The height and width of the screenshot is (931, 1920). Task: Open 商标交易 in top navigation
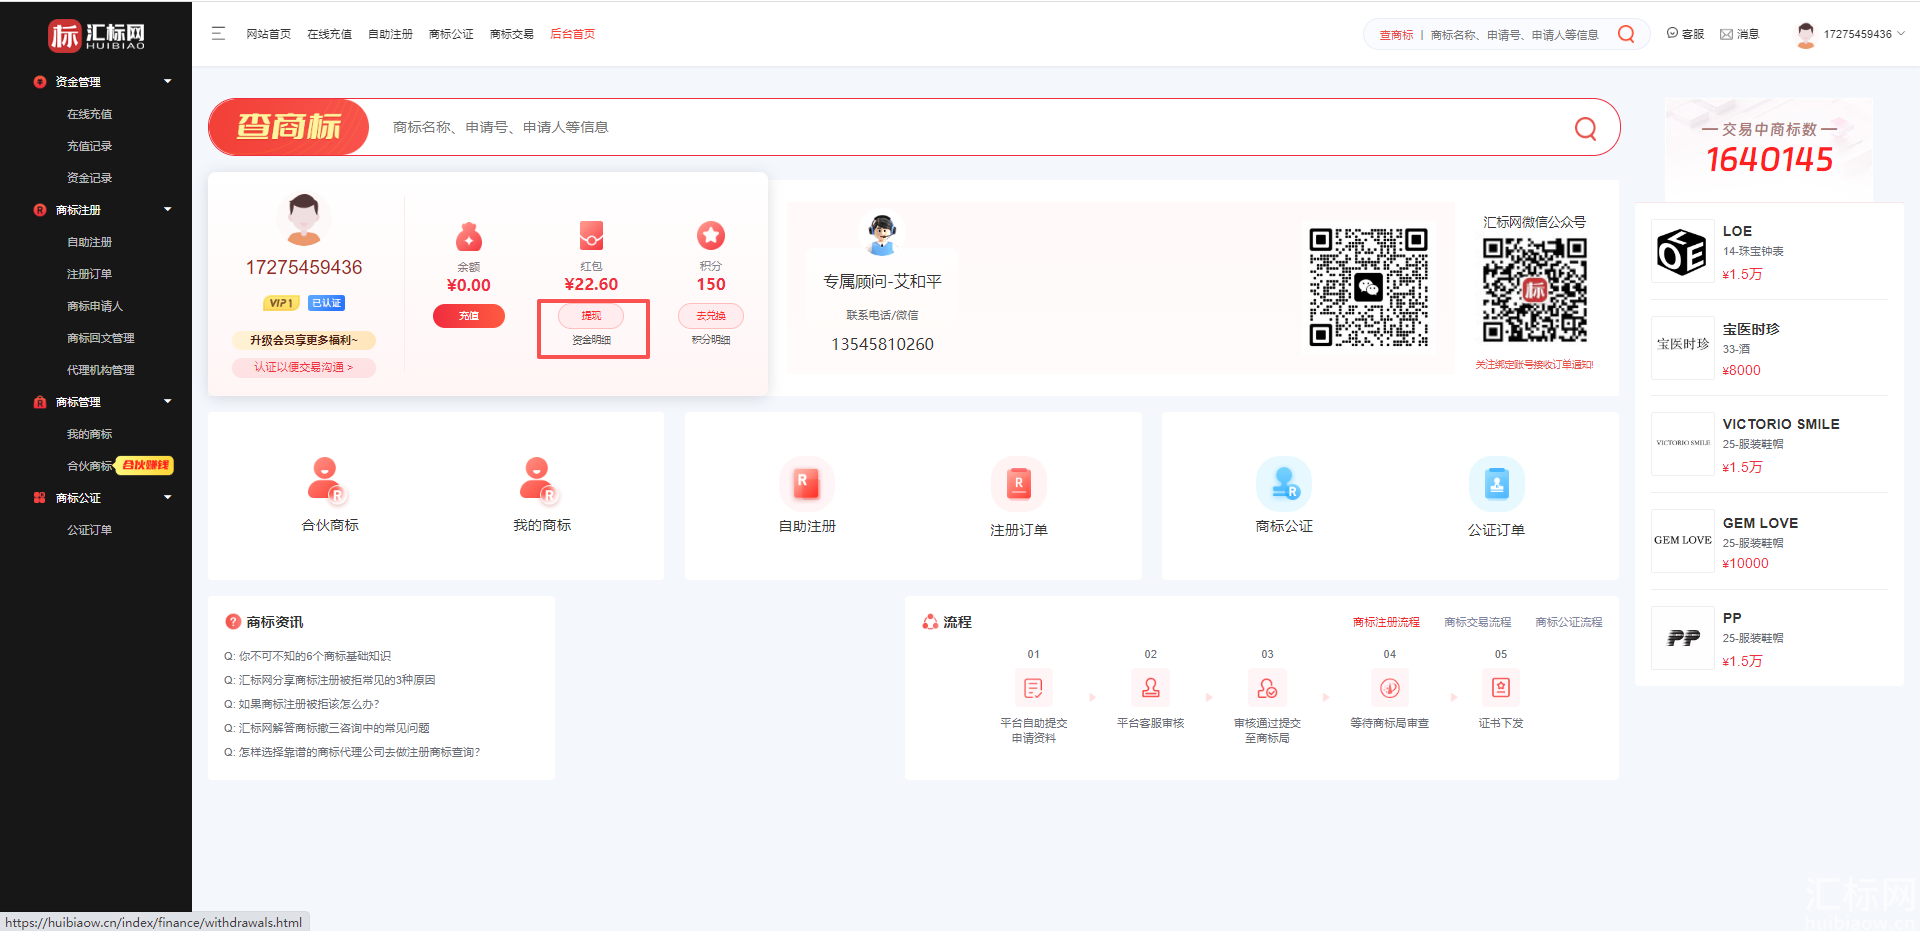coord(512,34)
